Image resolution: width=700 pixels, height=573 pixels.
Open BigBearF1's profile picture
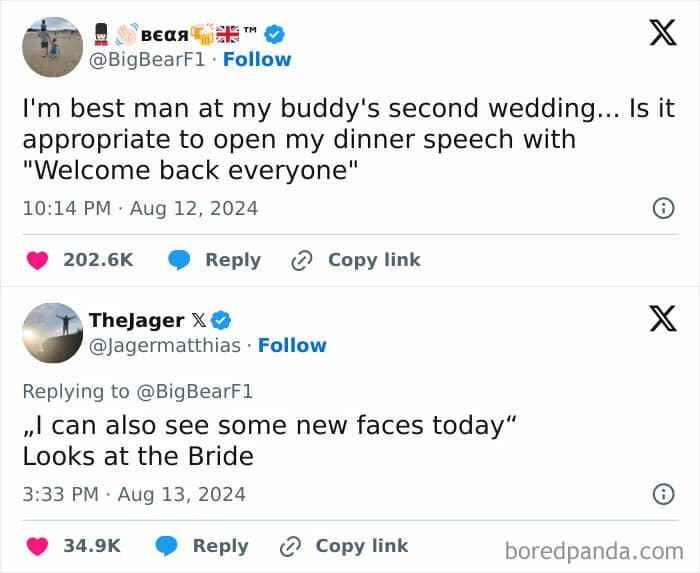pyautogui.click(x=52, y=46)
